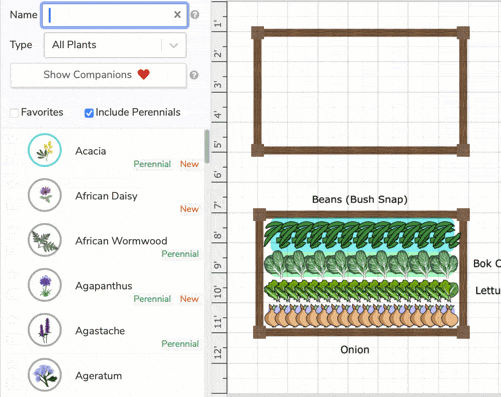Click the New tag under Agapanthus

(189, 299)
